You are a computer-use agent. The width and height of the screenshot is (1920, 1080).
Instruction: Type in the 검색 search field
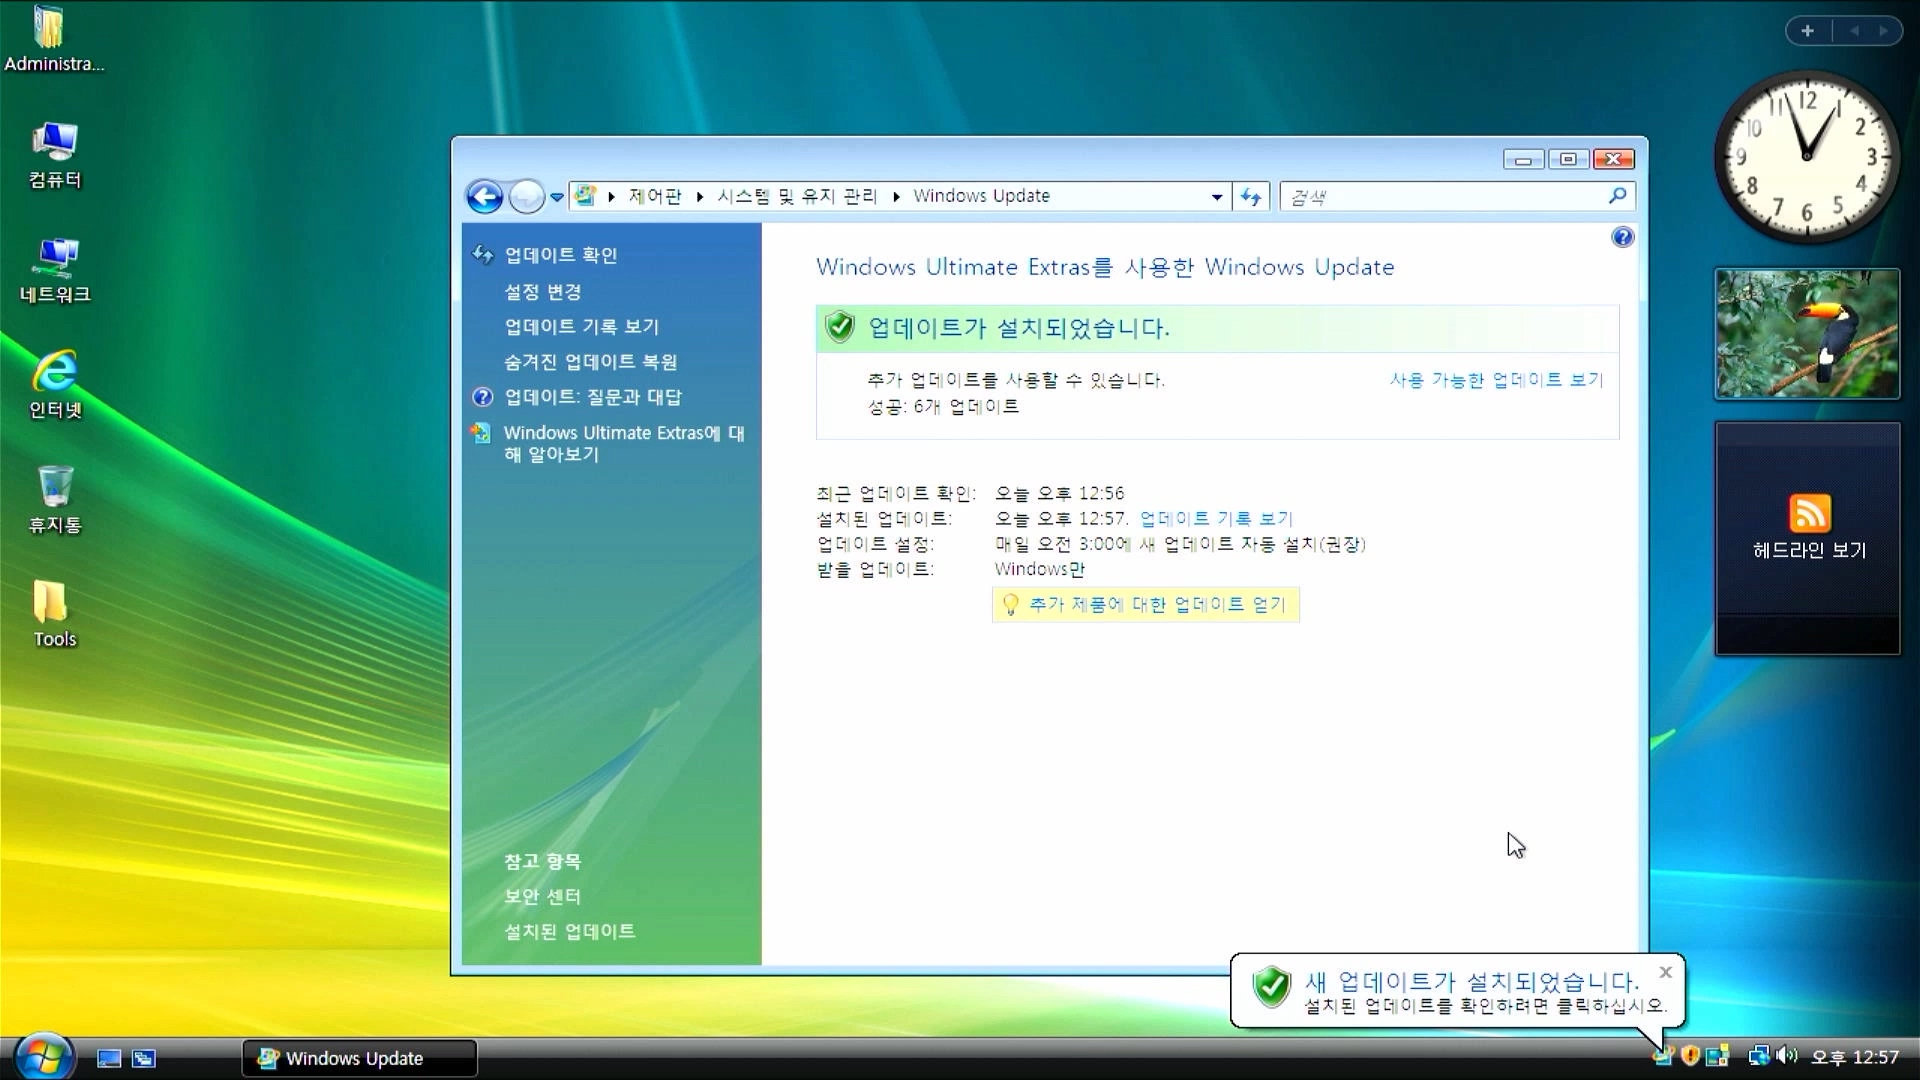(x=1440, y=197)
